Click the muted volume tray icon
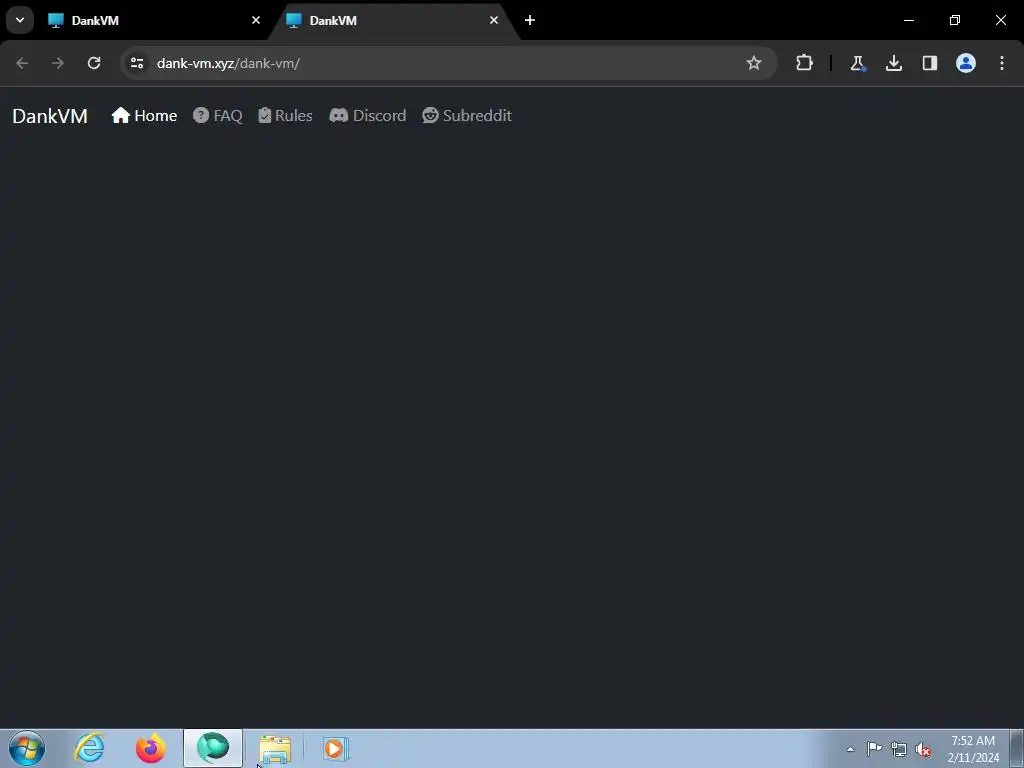1024x768 pixels. click(923, 749)
